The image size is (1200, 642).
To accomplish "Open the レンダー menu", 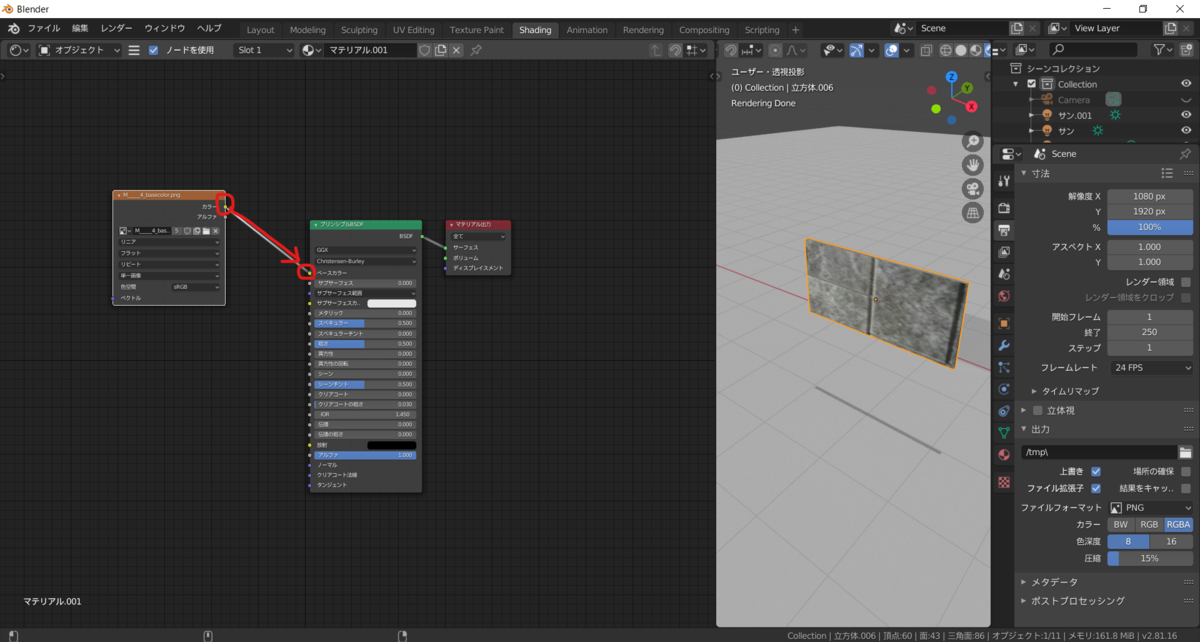I will (x=116, y=29).
